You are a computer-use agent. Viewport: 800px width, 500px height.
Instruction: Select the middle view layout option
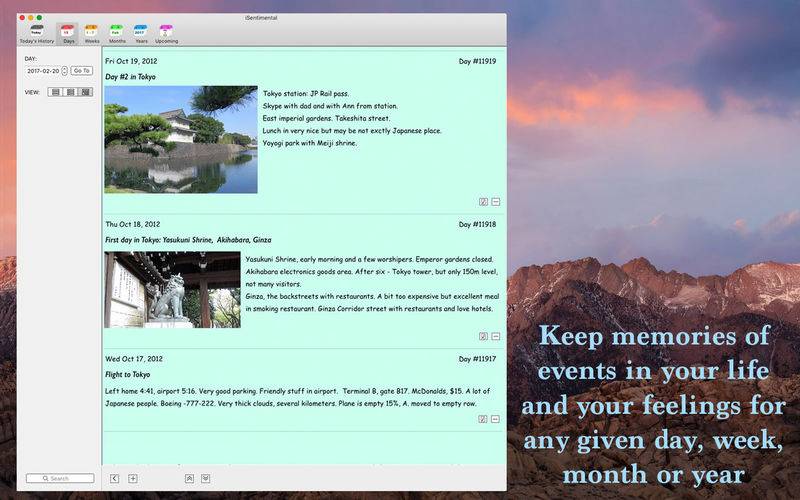click(x=70, y=92)
